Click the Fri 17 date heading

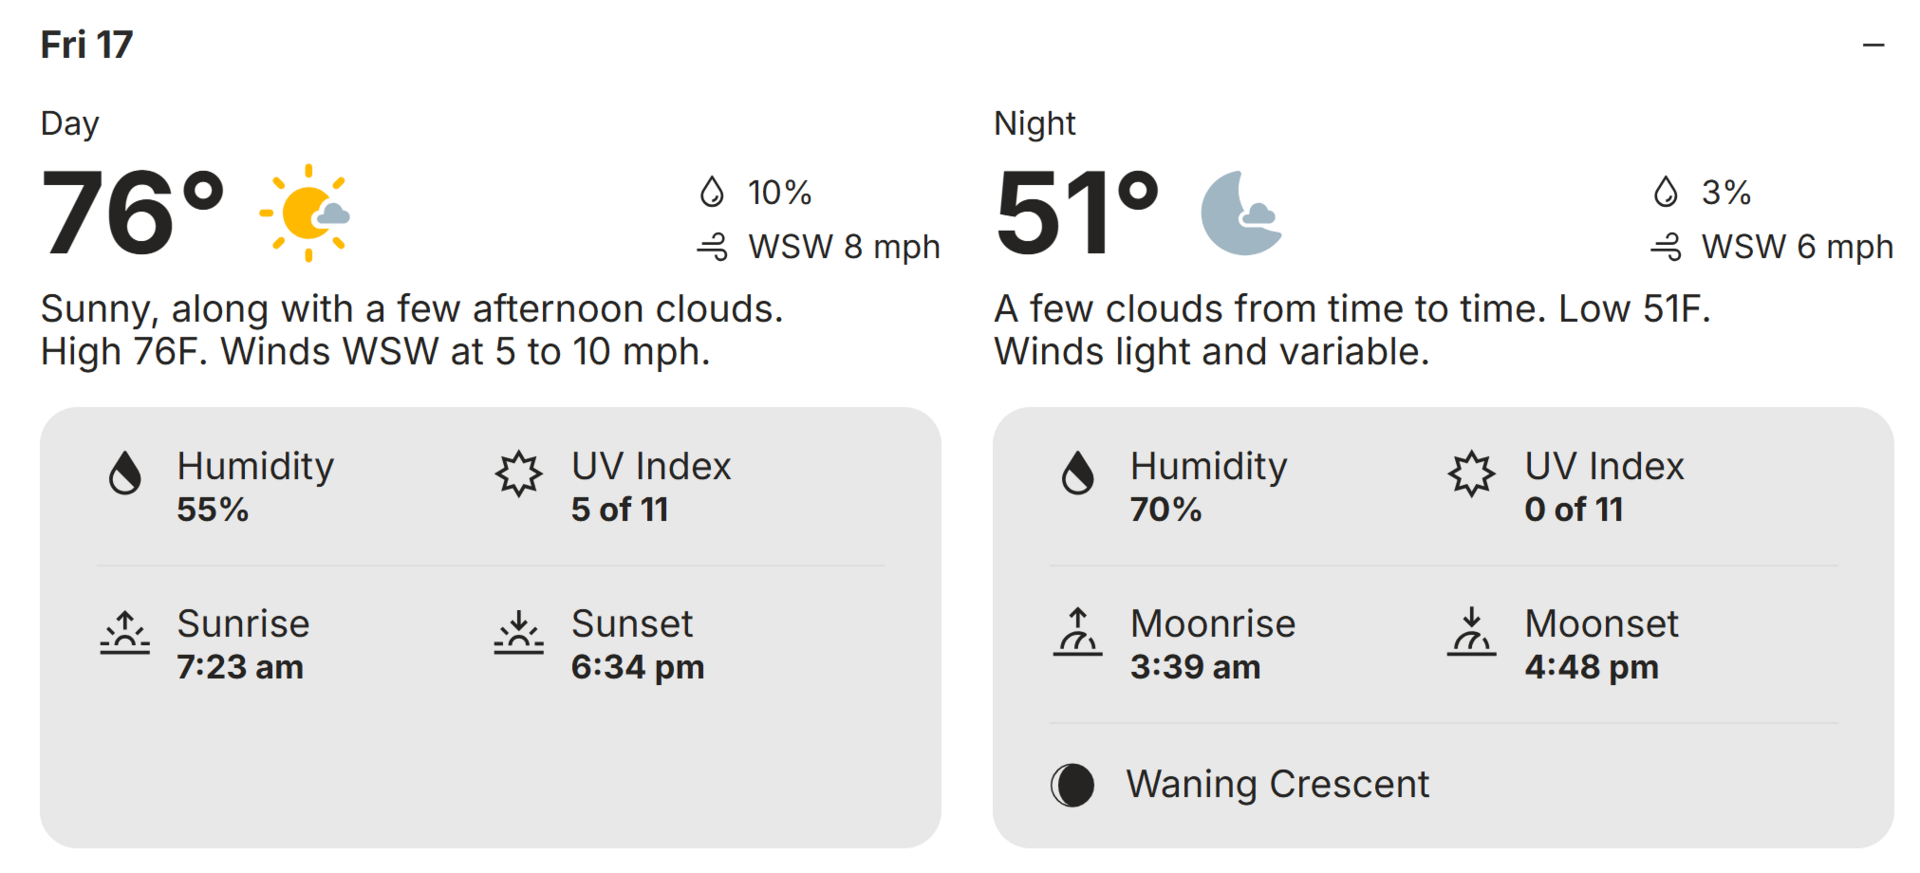pyautogui.click(x=87, y=45)
